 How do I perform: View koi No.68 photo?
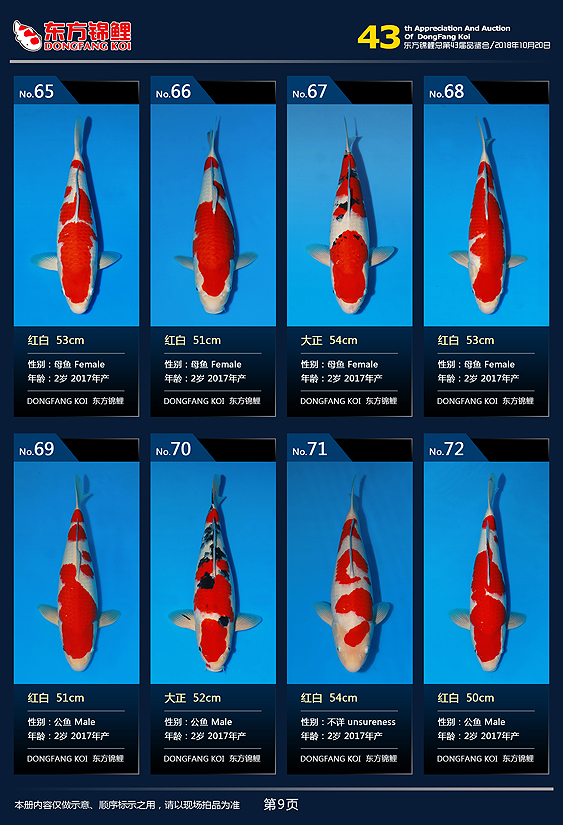tap(486, 215)
